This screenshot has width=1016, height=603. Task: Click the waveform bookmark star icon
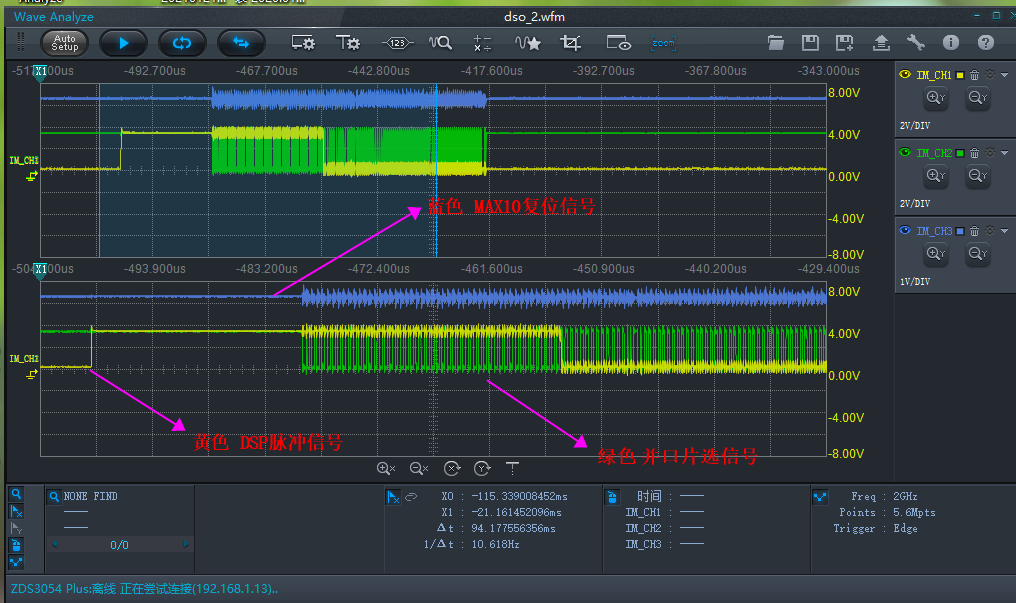click(527, 43)
